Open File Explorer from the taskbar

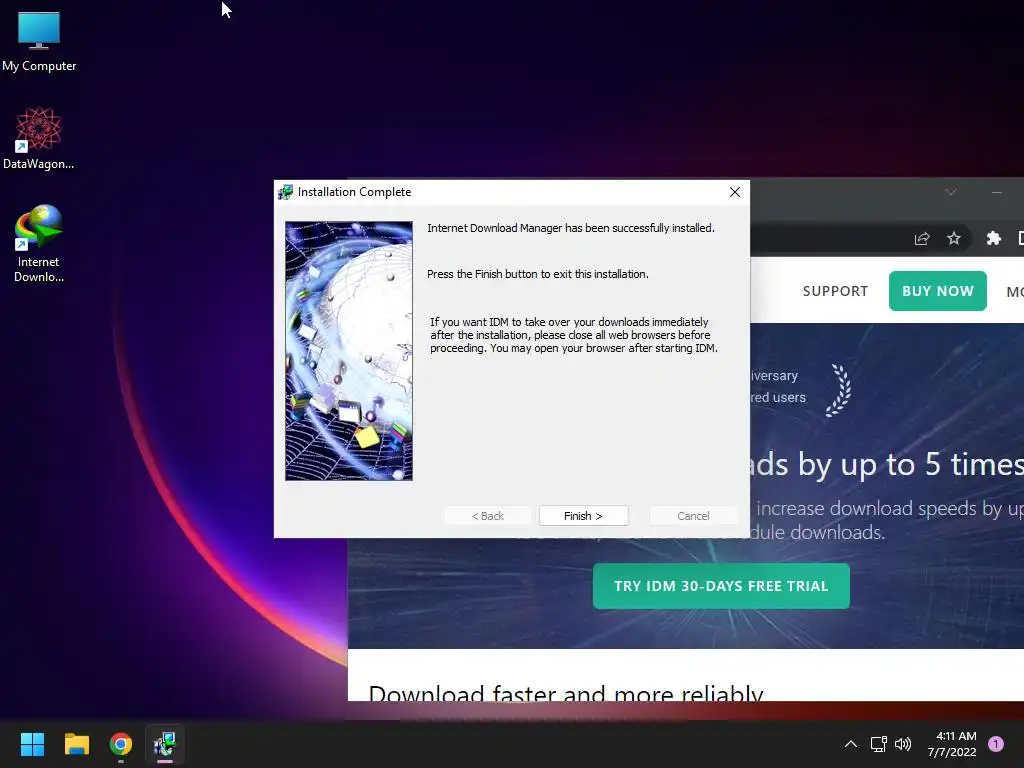[76, 744]
